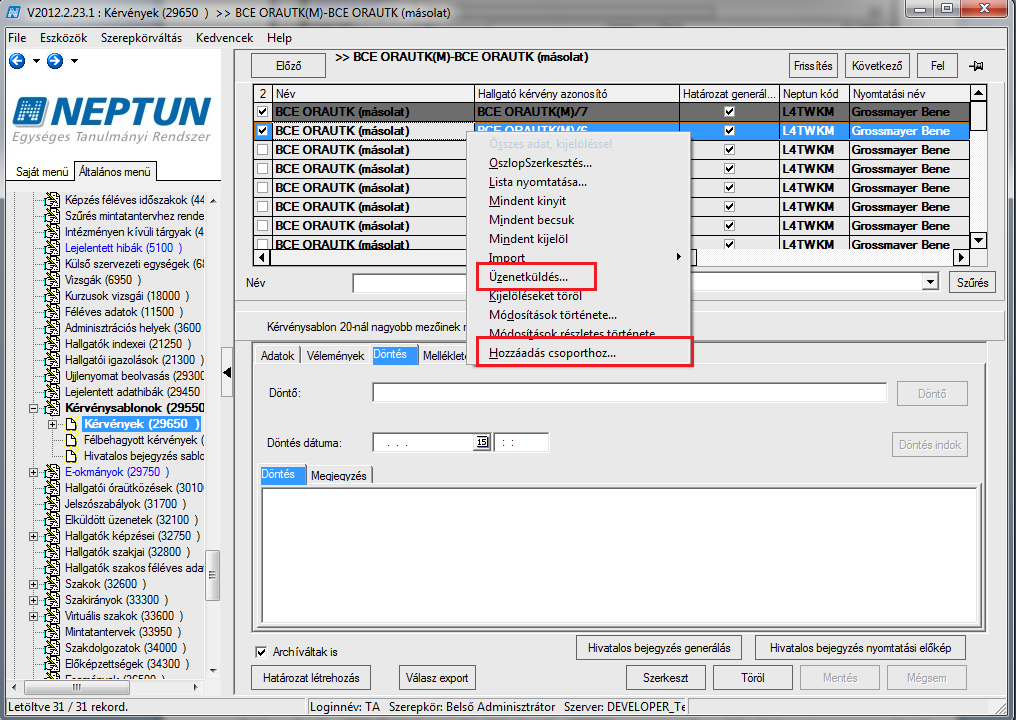Image resolution: width=1016 pixels, height=720 pixels.
Task: Check the sixth BCE ORAUTK (másolat) row
Action: [262, 207]
